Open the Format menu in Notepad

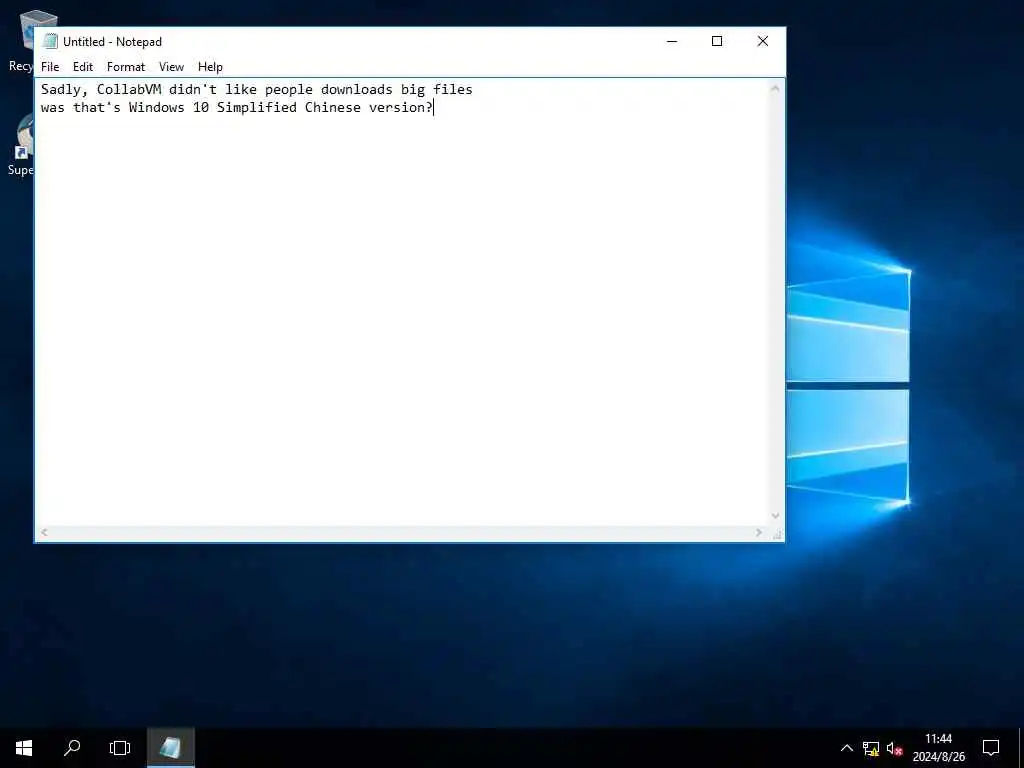click(x=125, y=67)
